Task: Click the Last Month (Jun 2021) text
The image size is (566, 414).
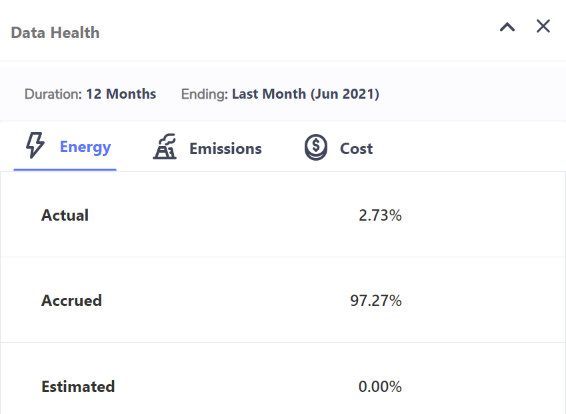Action: click(306, 94)
